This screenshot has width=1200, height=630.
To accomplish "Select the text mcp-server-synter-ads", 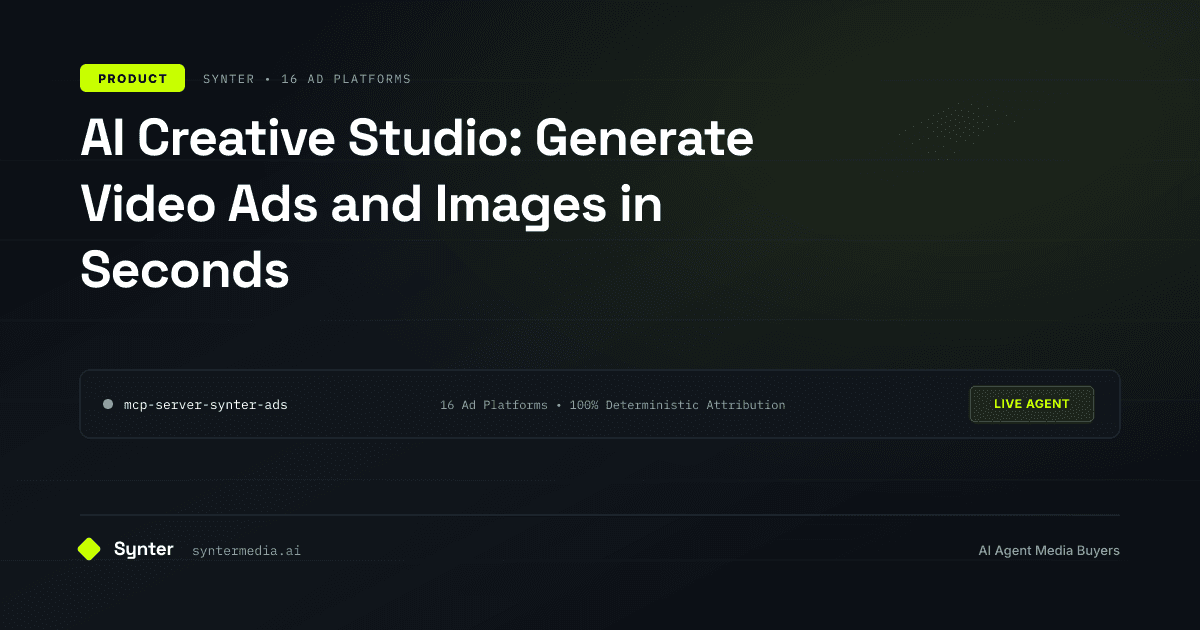I will 206,405.
